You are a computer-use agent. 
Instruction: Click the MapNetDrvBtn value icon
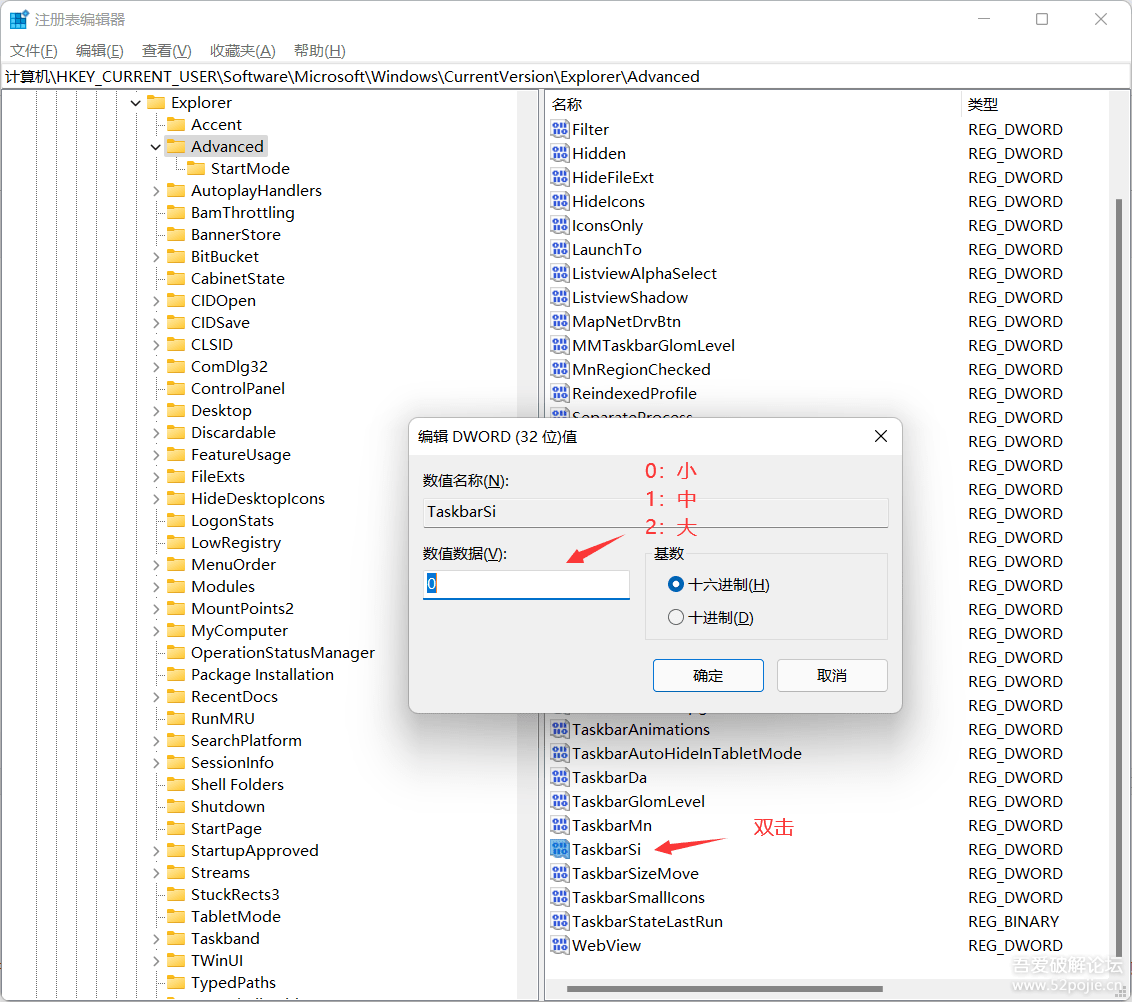[x=560, y=321]
